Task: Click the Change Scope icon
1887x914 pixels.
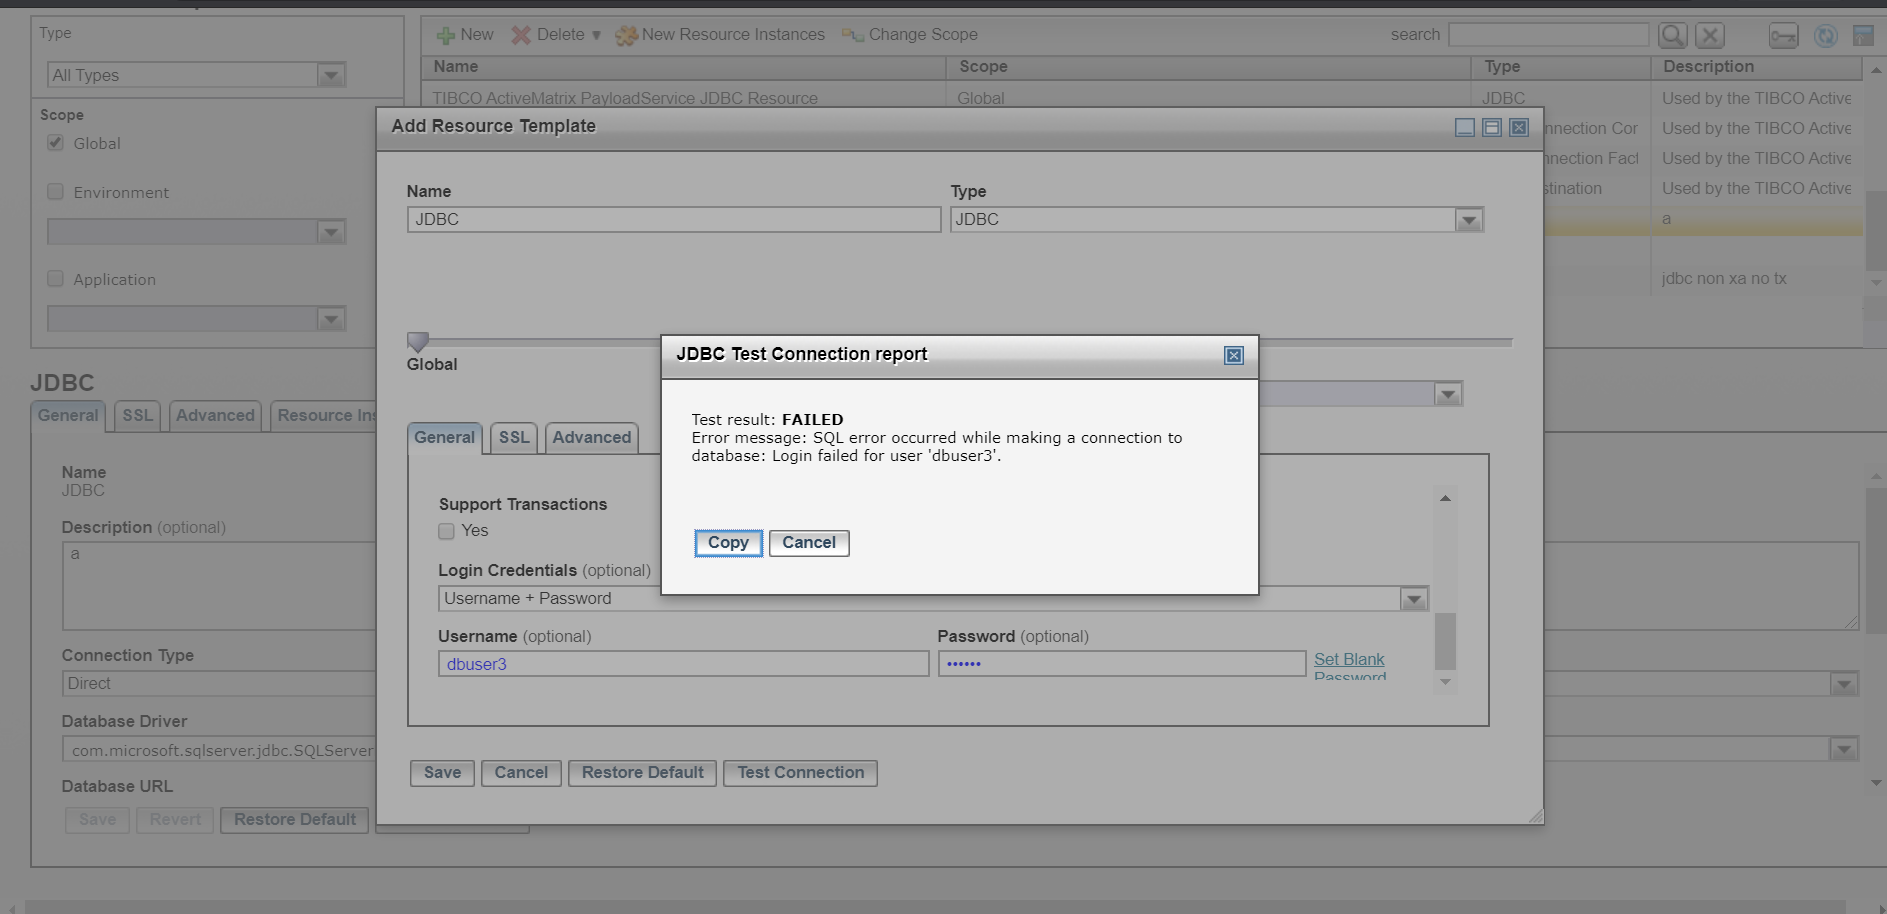Action: (852, 35)
